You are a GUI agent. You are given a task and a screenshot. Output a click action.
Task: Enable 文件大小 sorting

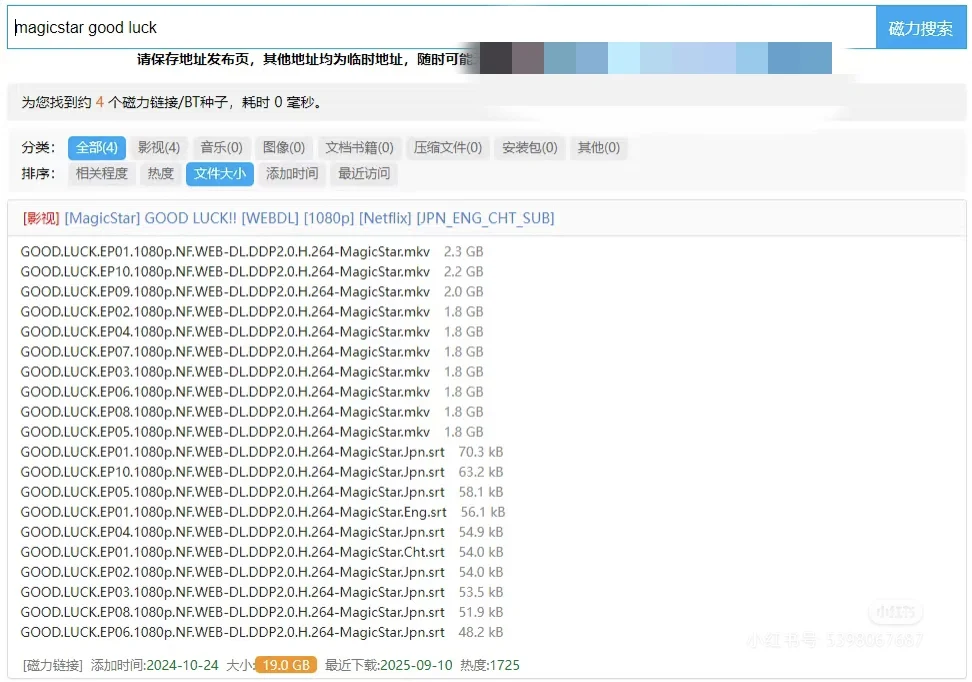coord(219,173)
